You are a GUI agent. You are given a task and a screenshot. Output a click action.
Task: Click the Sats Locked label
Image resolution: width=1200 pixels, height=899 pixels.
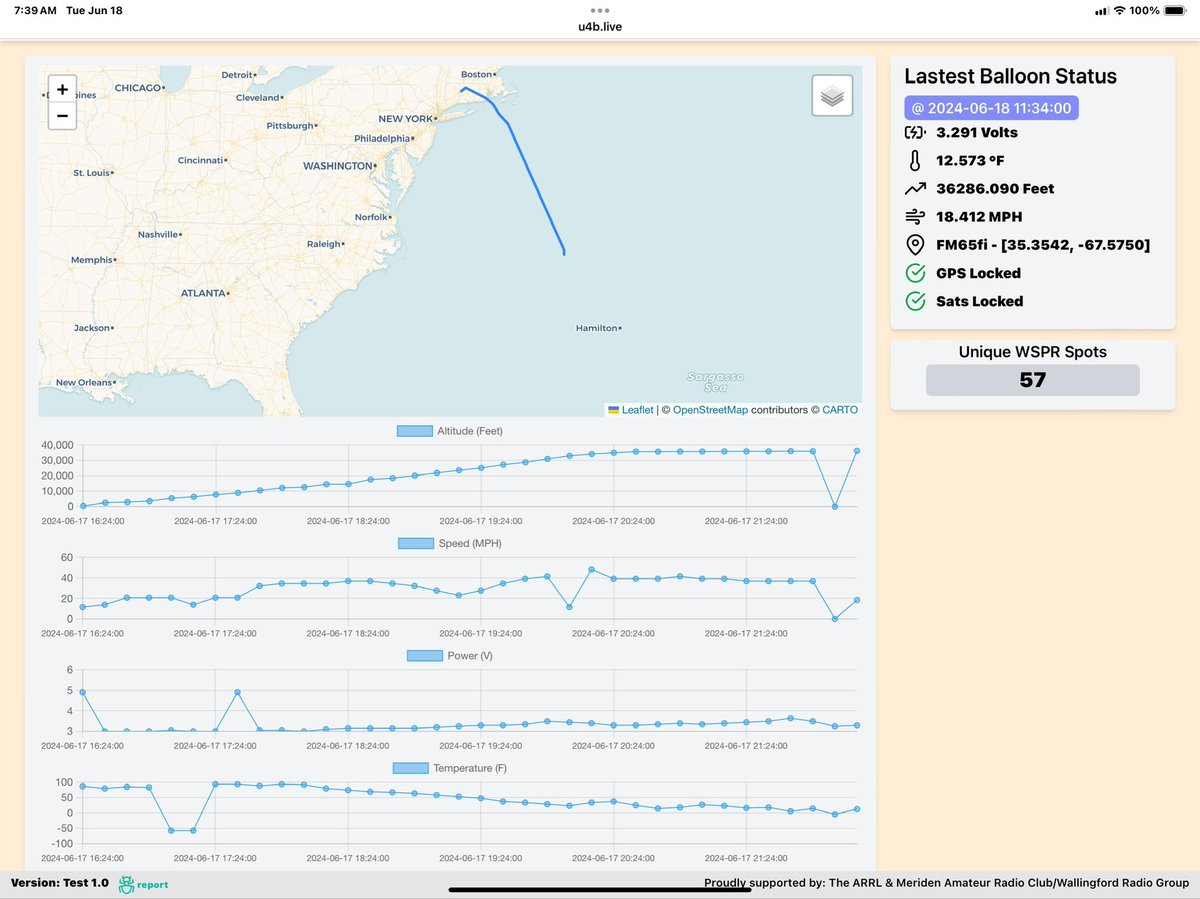[x=979, y=301]
